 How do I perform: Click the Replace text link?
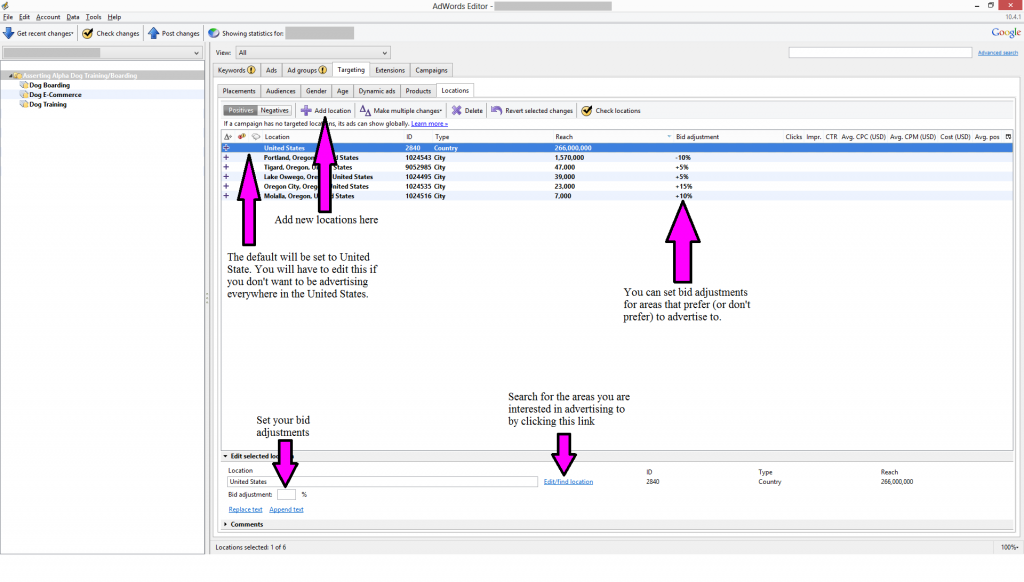(246, 509)
